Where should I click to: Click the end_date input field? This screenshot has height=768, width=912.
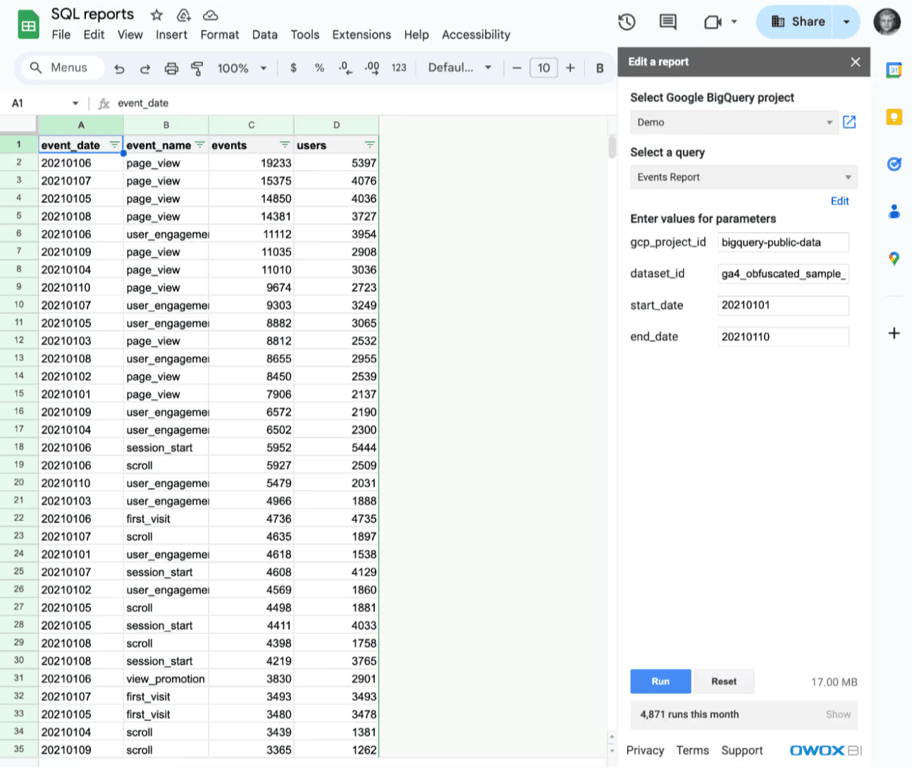(783, 337)
